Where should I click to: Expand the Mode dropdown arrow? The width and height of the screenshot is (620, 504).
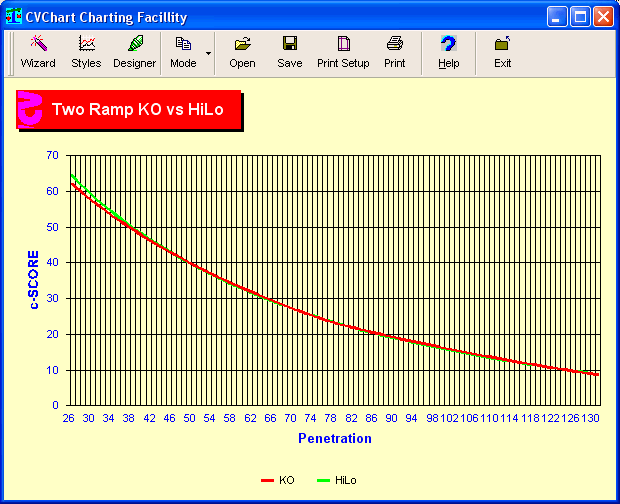coord(208,52)
